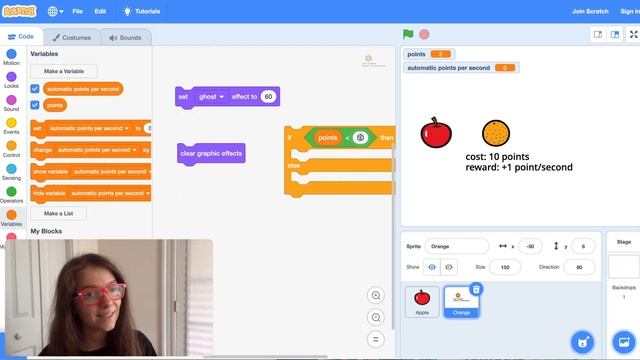Screen dimensions: 640x360
Task: Hide the sprite with crossed eye icon
Action: click(x=449, y=267)
